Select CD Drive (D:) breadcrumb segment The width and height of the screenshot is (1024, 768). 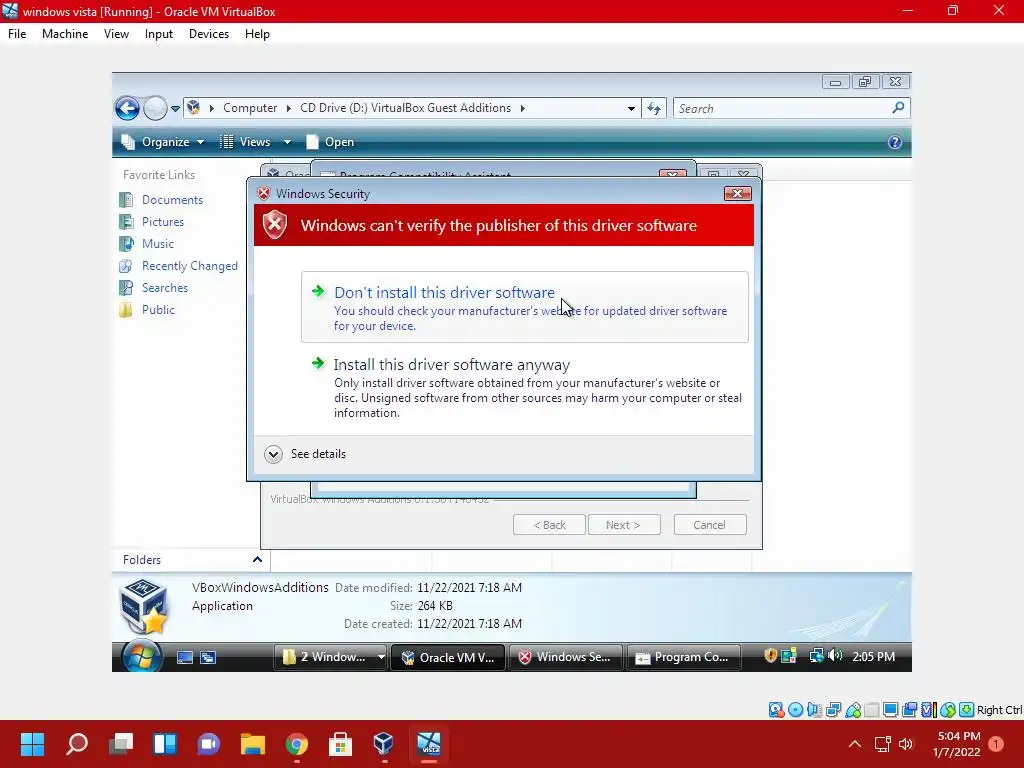pos(405,108)
